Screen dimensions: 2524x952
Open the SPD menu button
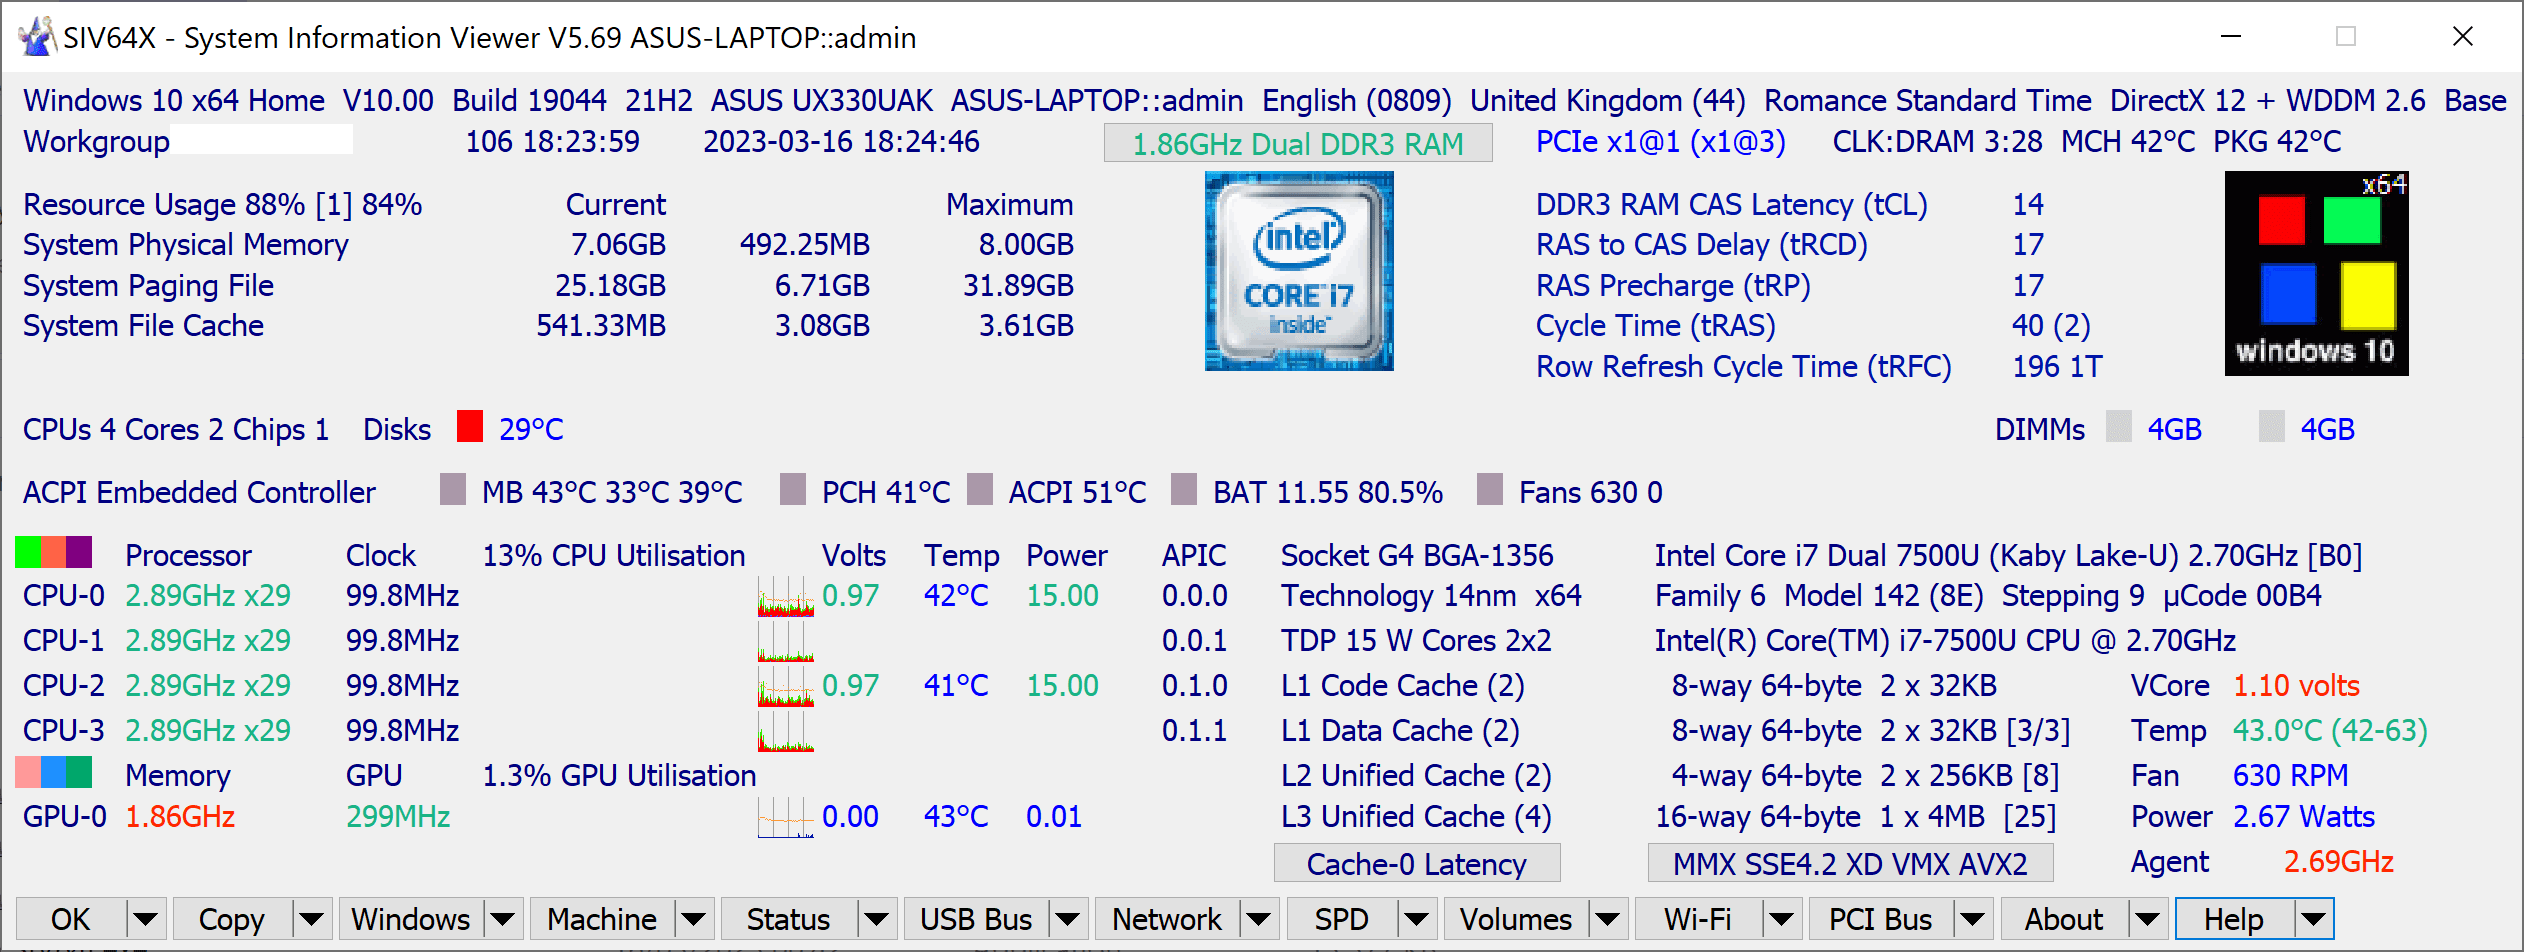click(x=1342, y=919)
